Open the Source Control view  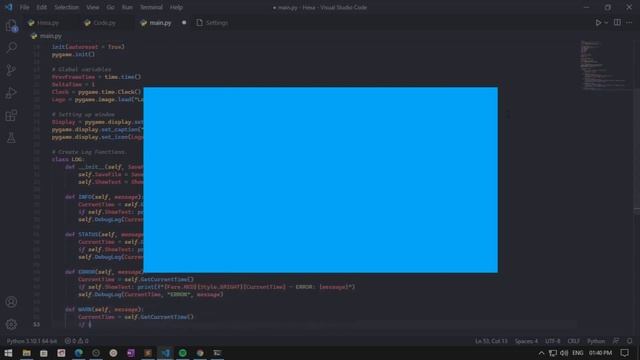[11, 70]
